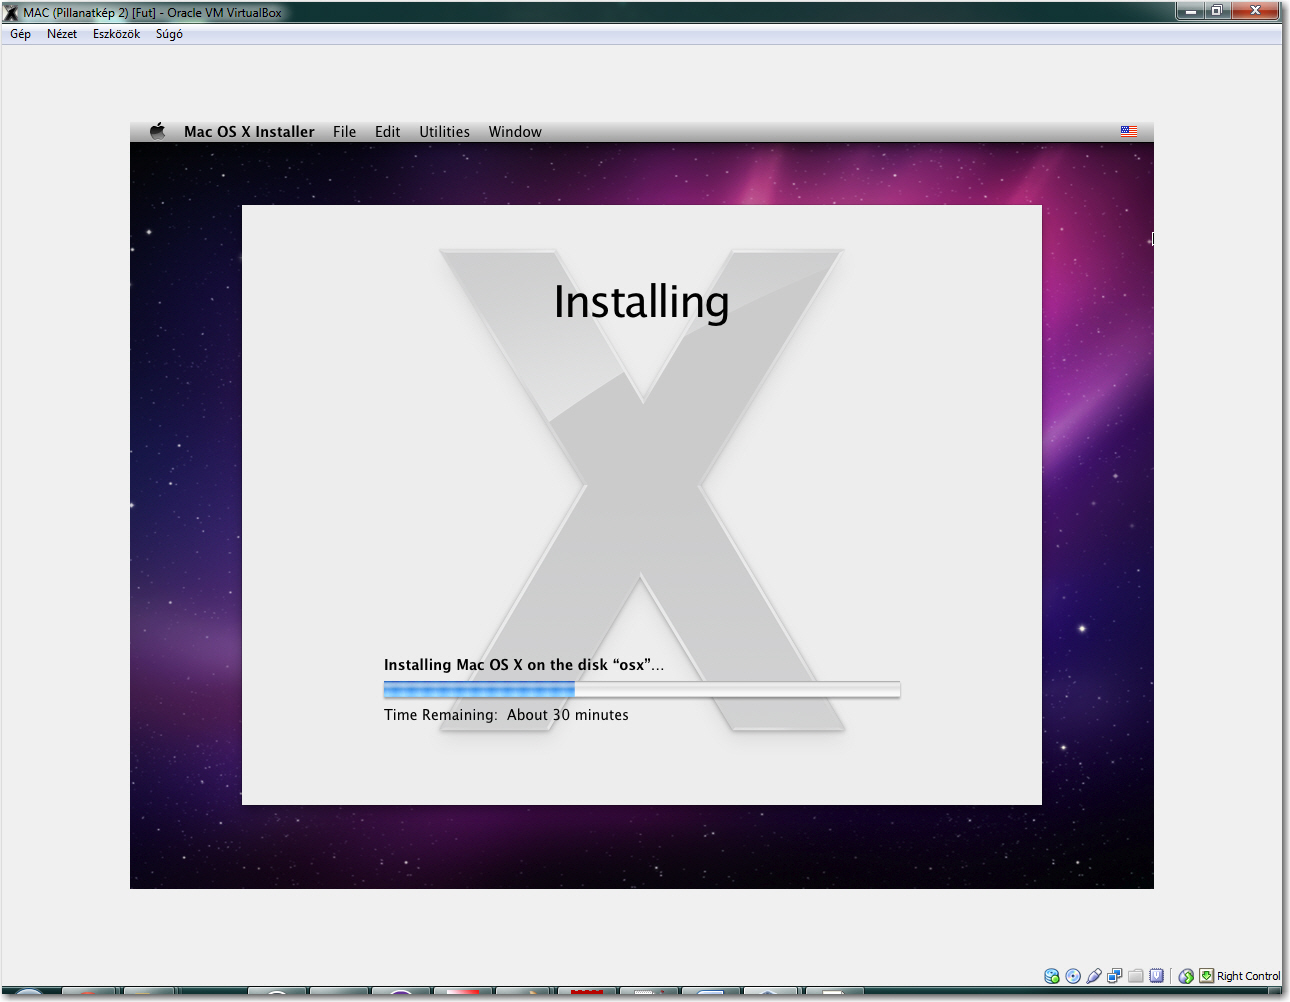Open the Apple logo menu

tap(157, 131)
